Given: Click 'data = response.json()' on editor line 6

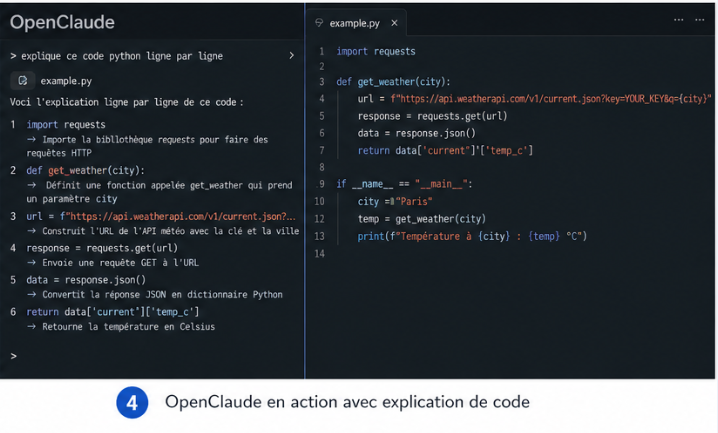Looking at the screenshot, I should [x=417, y=133].
